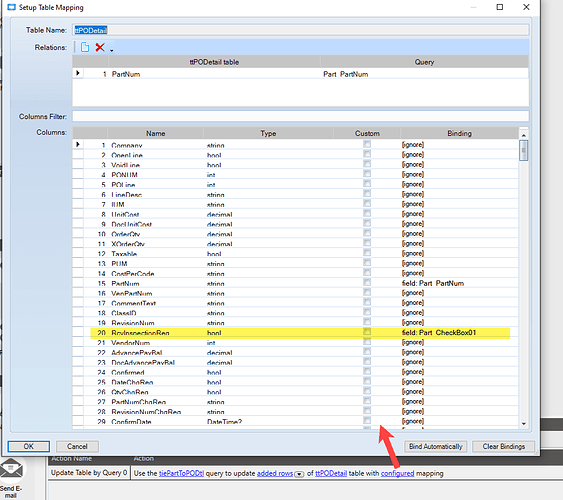Screen dimensions: 563x500
Task: Click the red delete relation icon
Action: tap(100, 47)
